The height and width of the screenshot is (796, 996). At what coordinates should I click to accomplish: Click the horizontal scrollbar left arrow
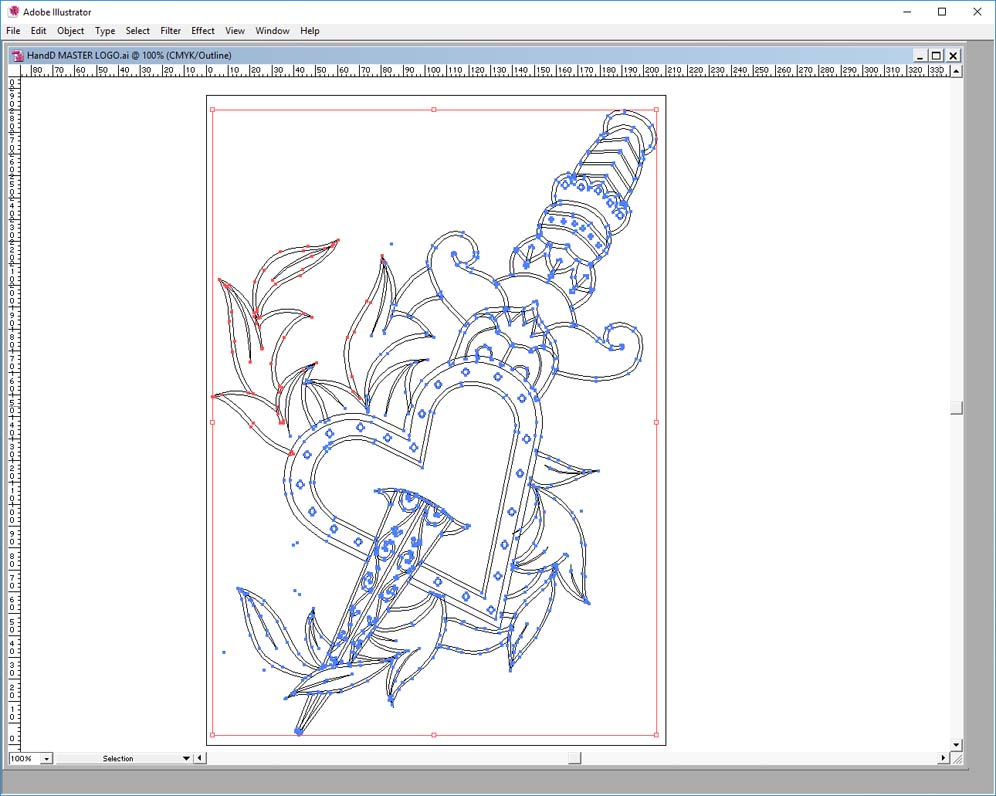[x=200, y=758]
